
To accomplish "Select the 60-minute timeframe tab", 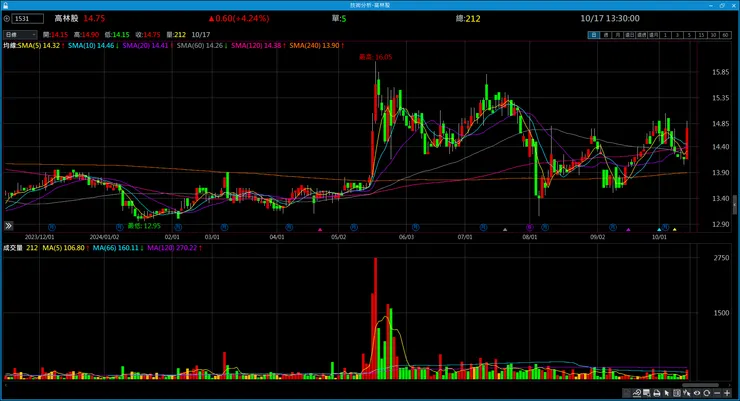I will tap(725, 35).
